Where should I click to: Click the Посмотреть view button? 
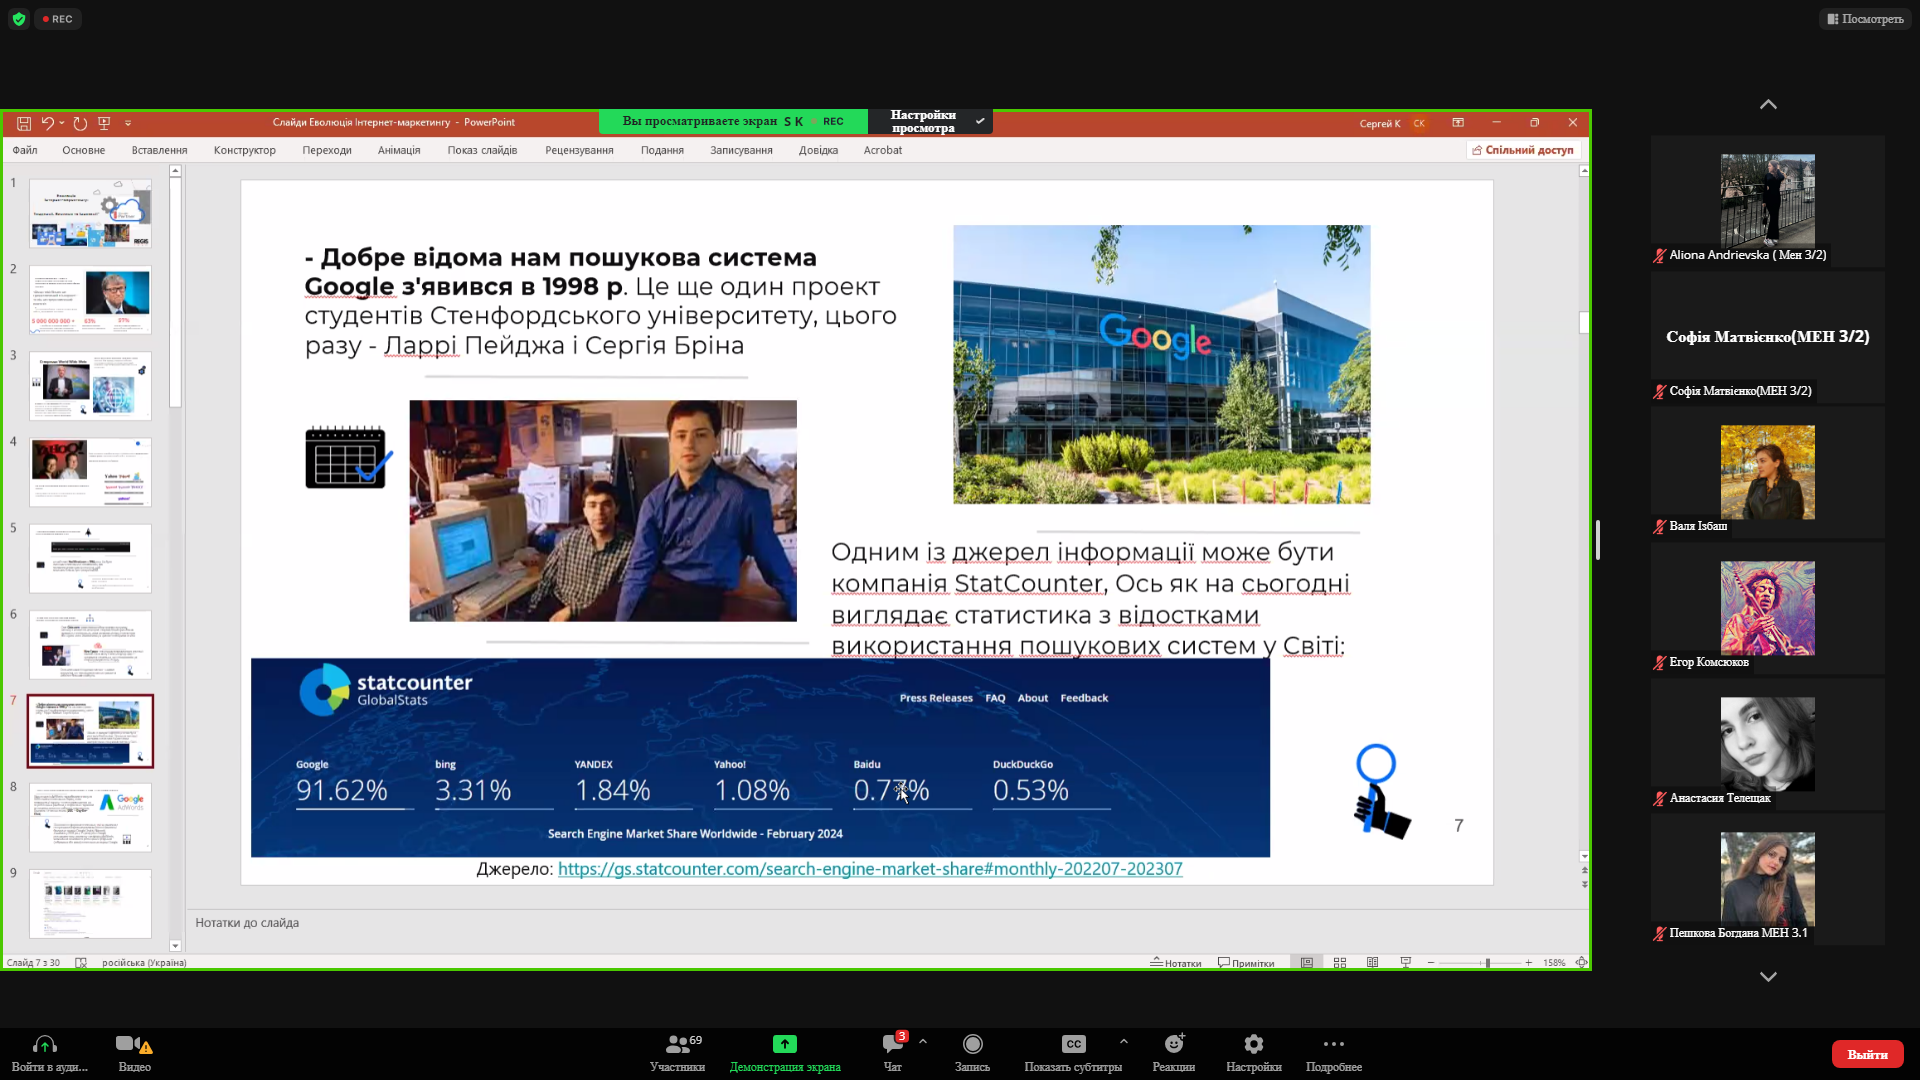[x=1865, y=19]
